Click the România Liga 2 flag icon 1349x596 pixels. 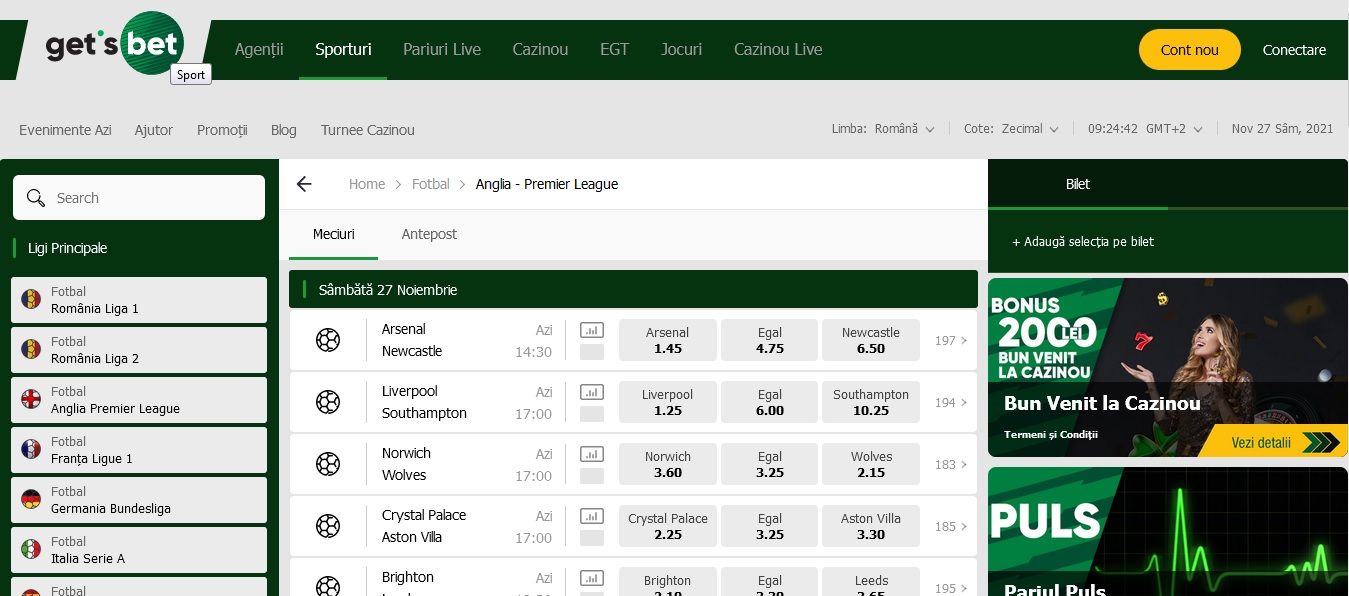click(x=32, y=349)
